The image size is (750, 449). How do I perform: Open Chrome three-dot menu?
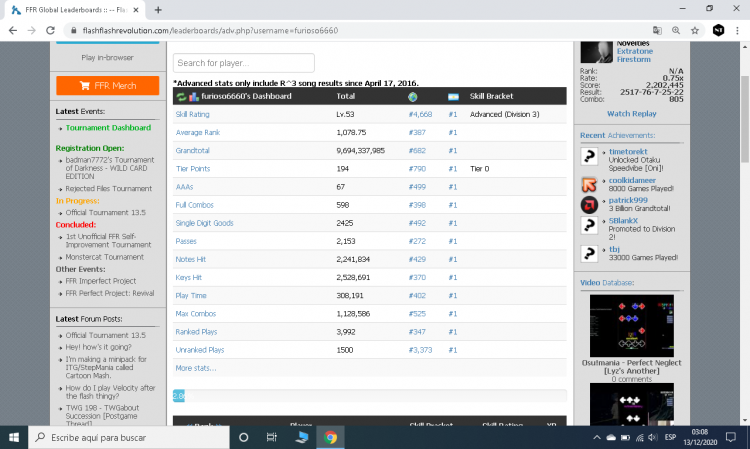click(737, 30)
